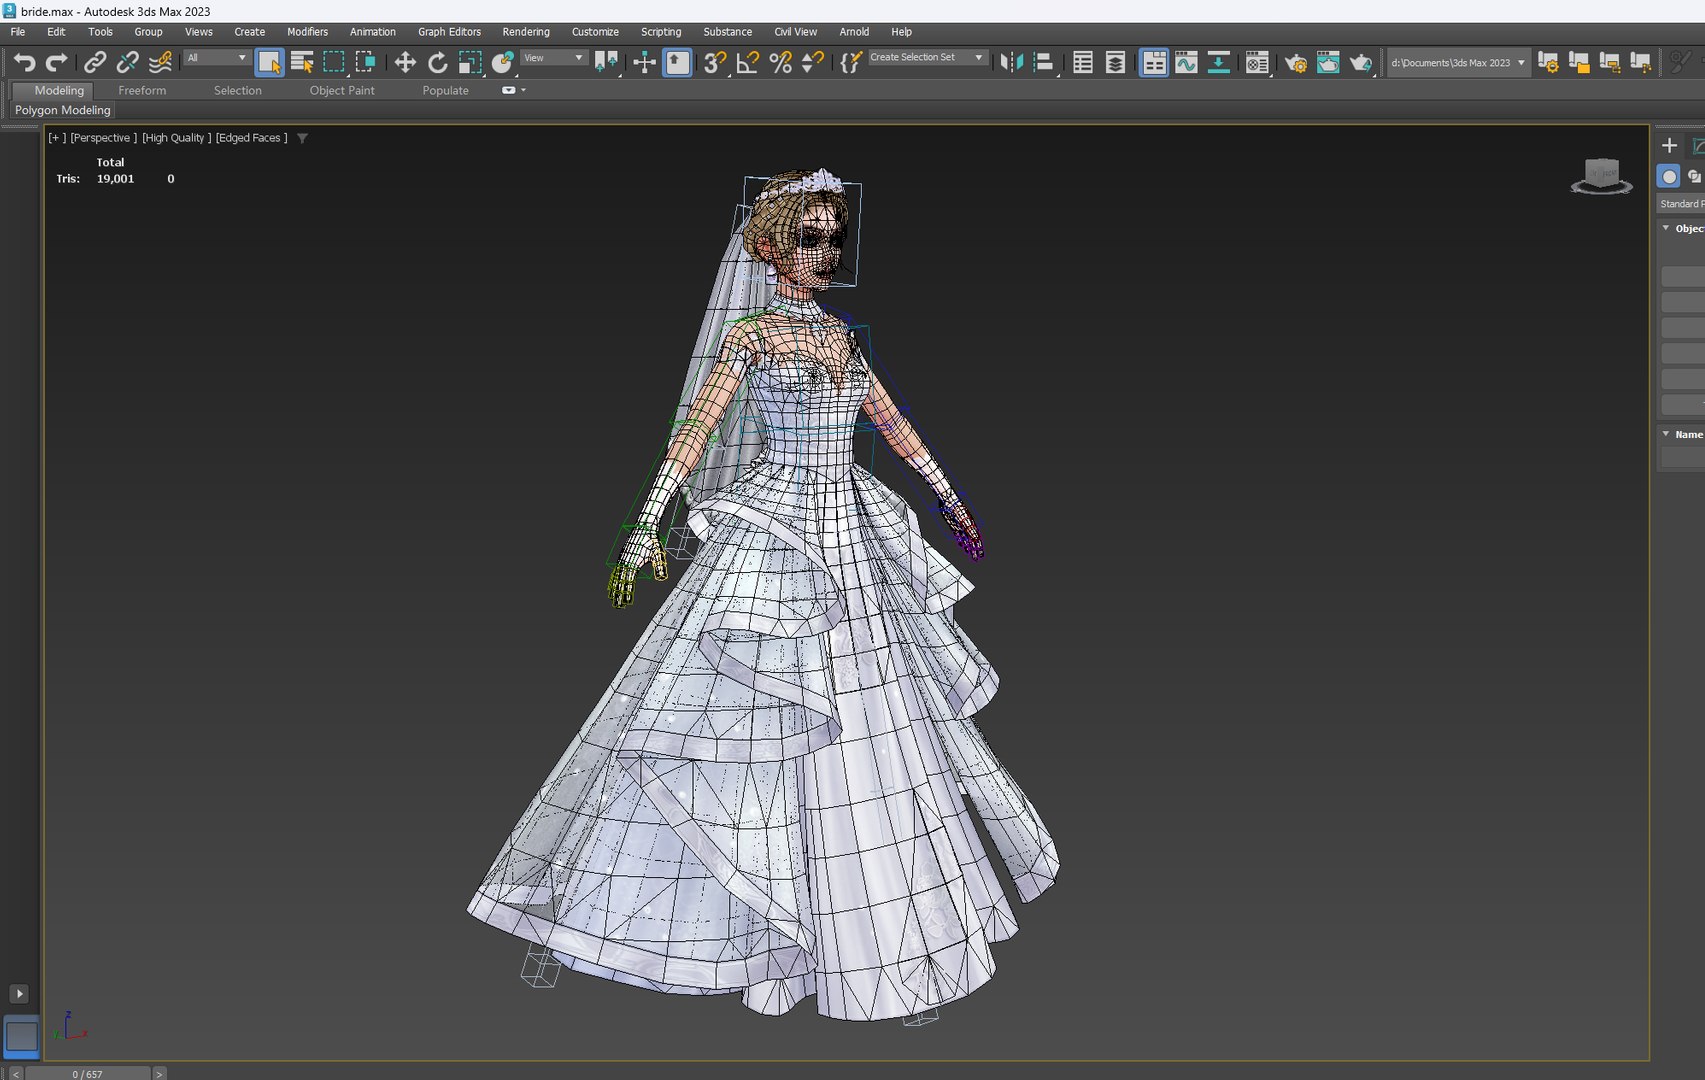Screen dimensions: 1705x1080
Task: Toggle Keyboard Shortcut Override button
Action: click(678, 63)
